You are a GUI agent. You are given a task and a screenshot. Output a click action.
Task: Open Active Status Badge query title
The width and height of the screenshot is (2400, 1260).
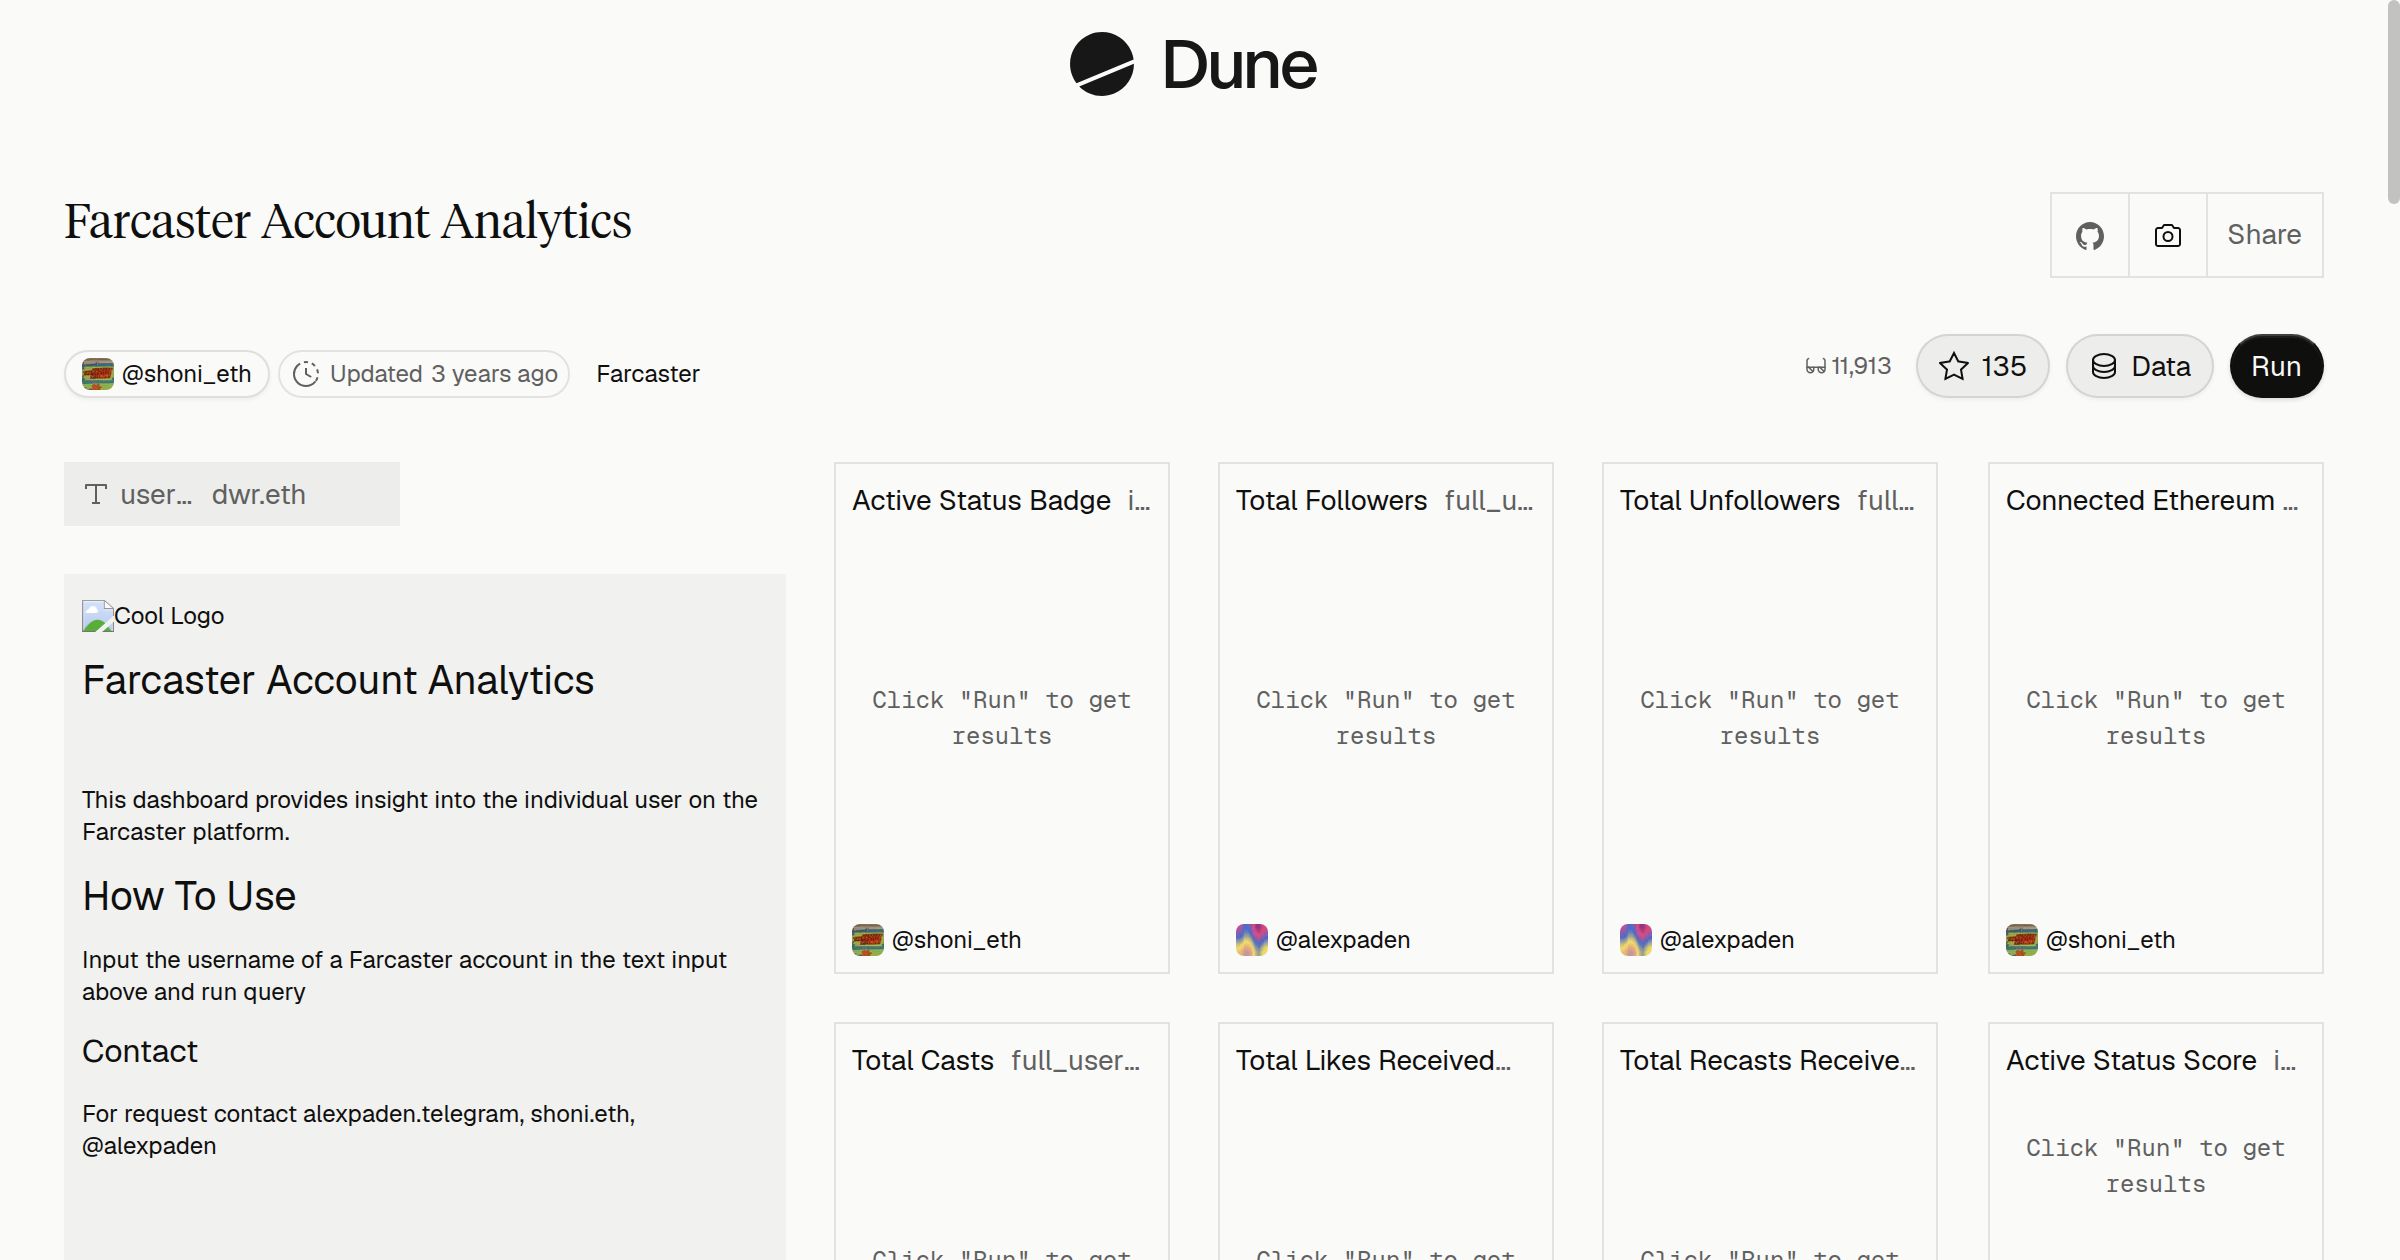coord(981,500)
